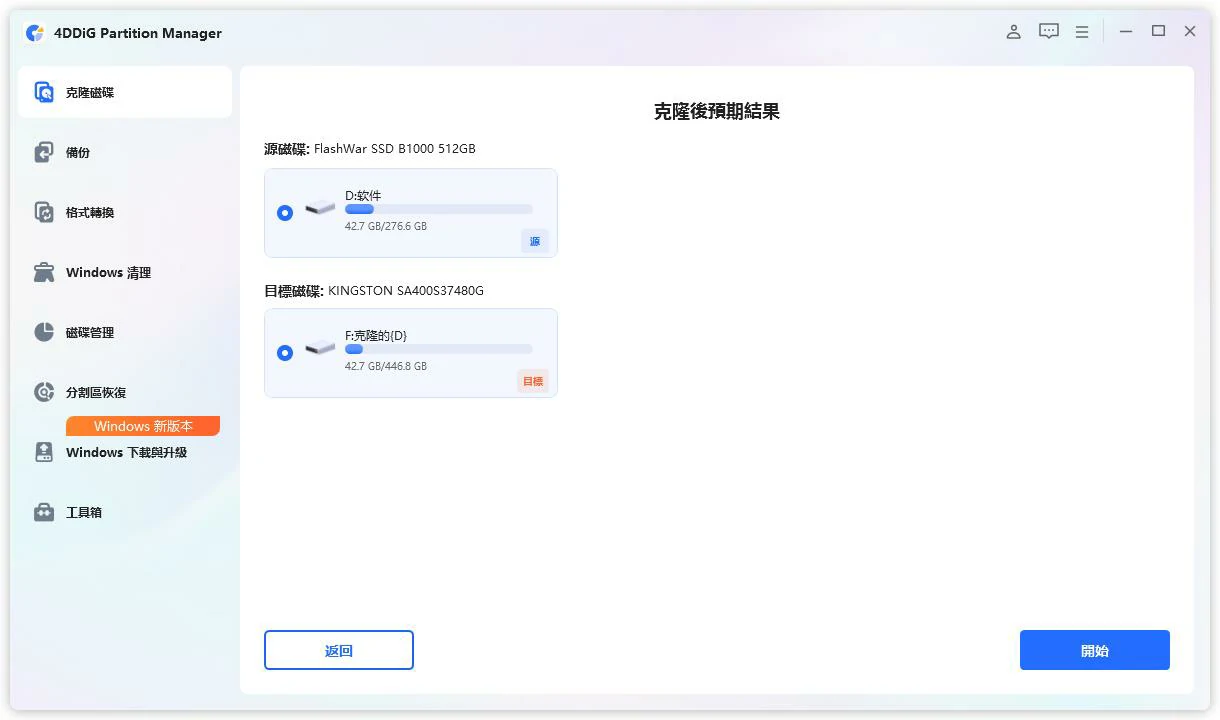Click the 目標磁碟 KINGSTON label

click(x=374, y=291)
